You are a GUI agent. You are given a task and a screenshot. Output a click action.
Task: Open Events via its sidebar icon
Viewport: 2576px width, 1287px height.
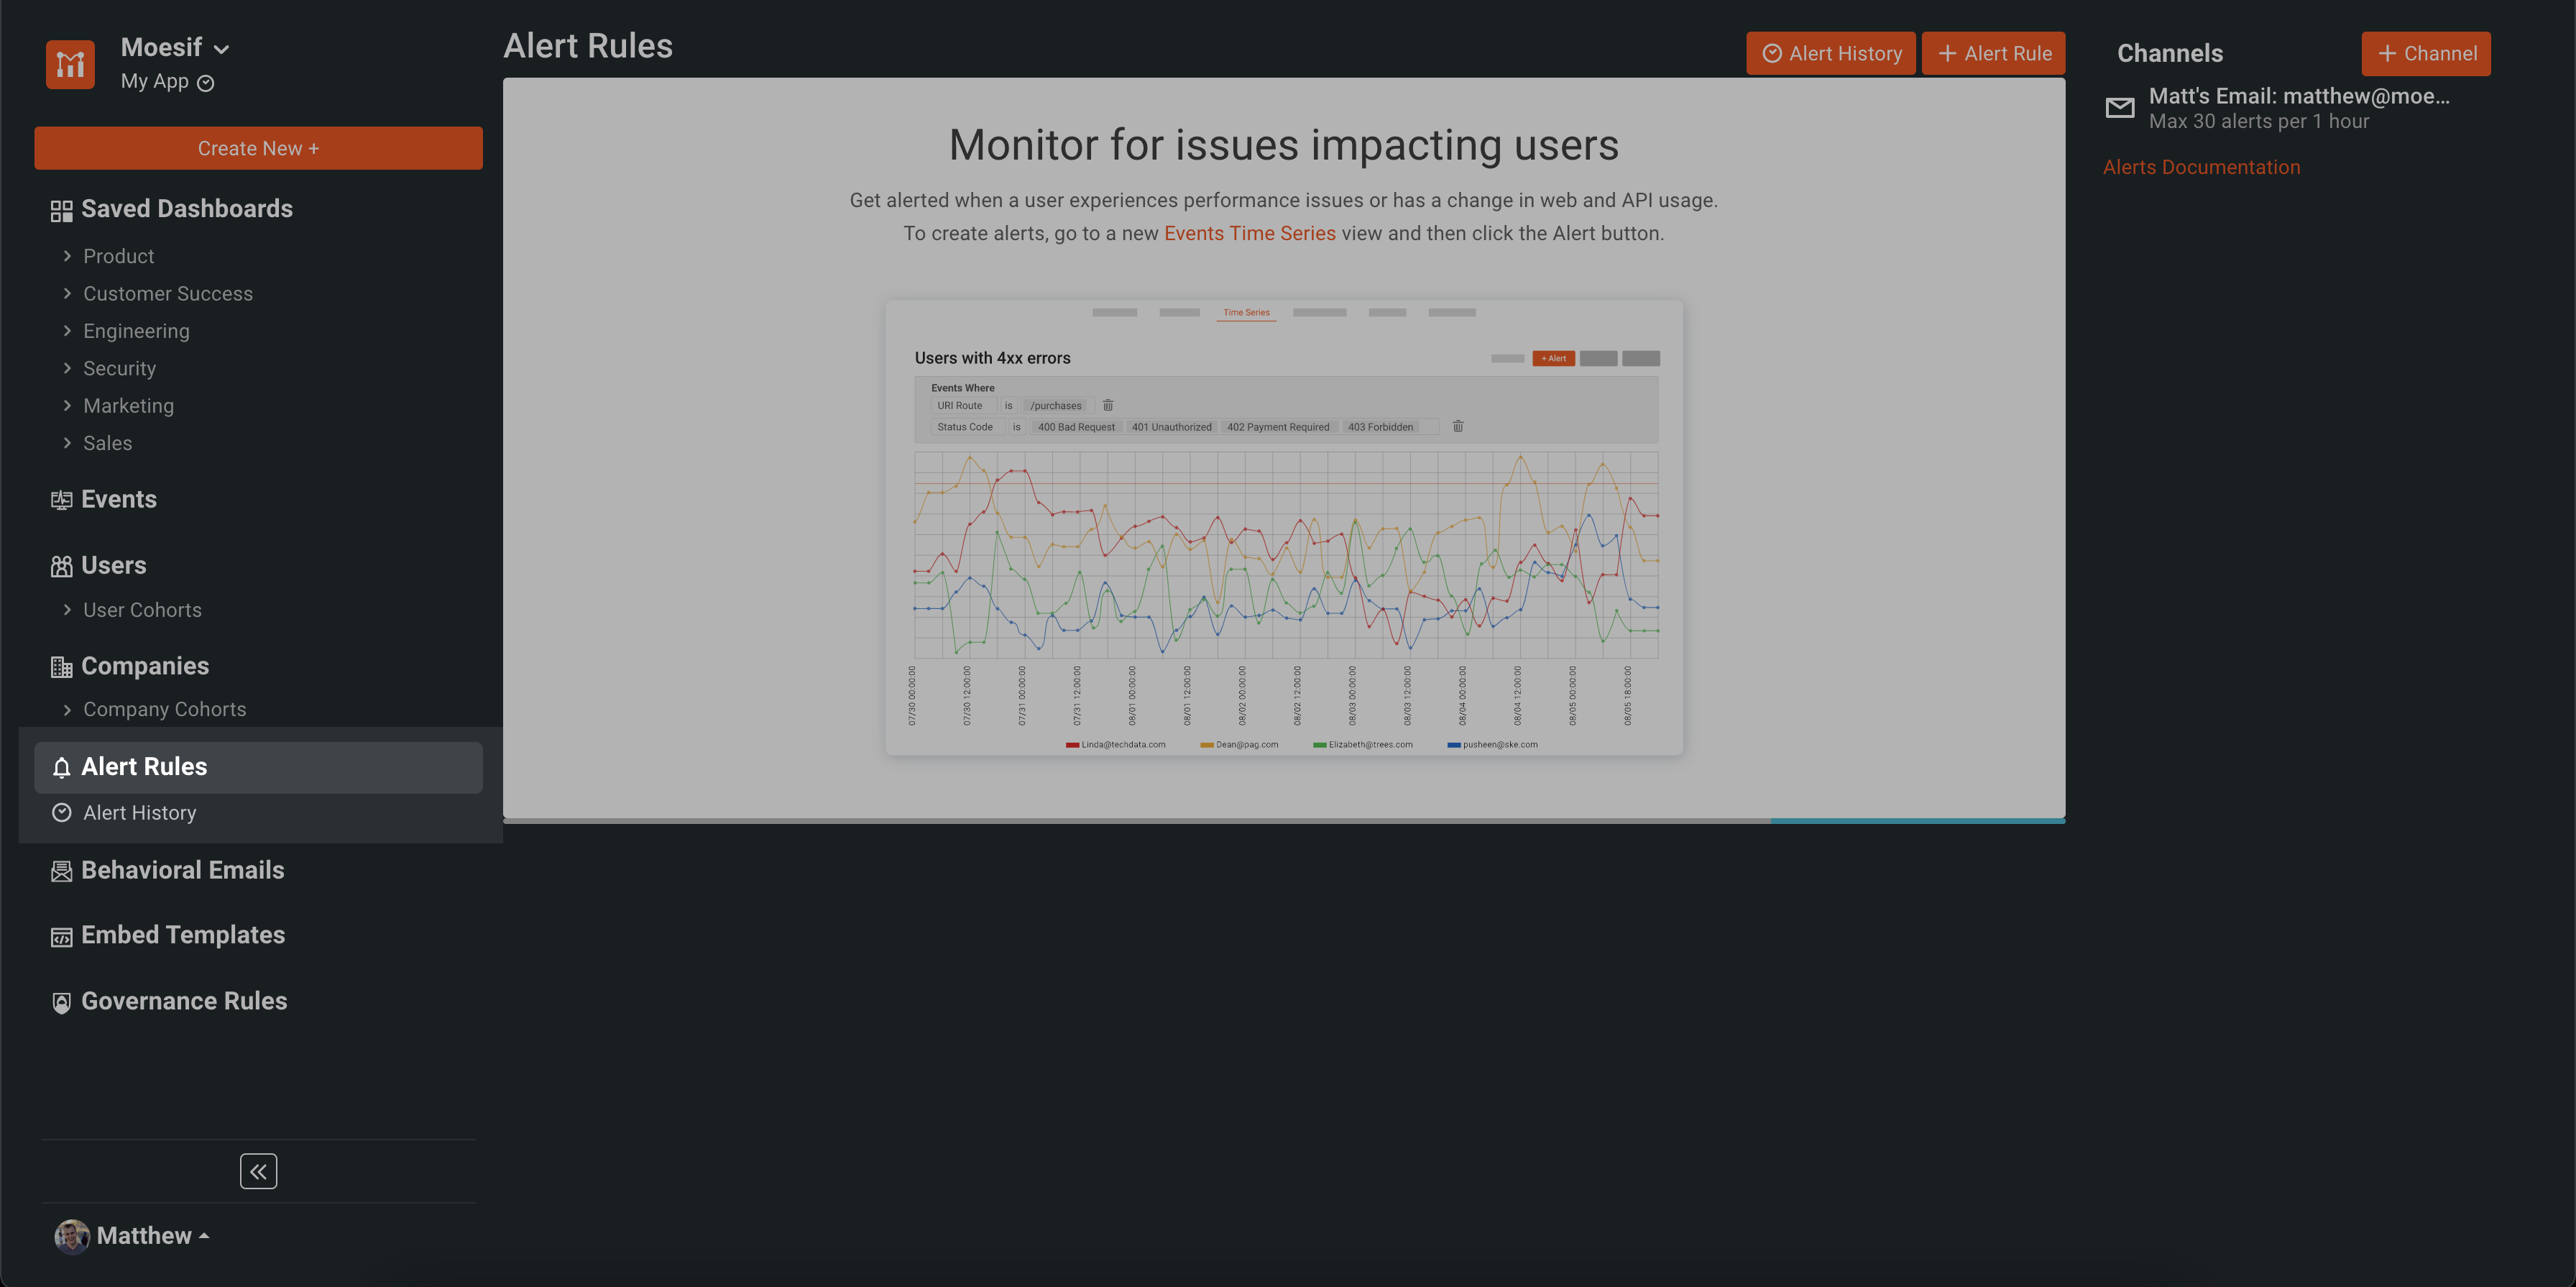pos(61,500)
